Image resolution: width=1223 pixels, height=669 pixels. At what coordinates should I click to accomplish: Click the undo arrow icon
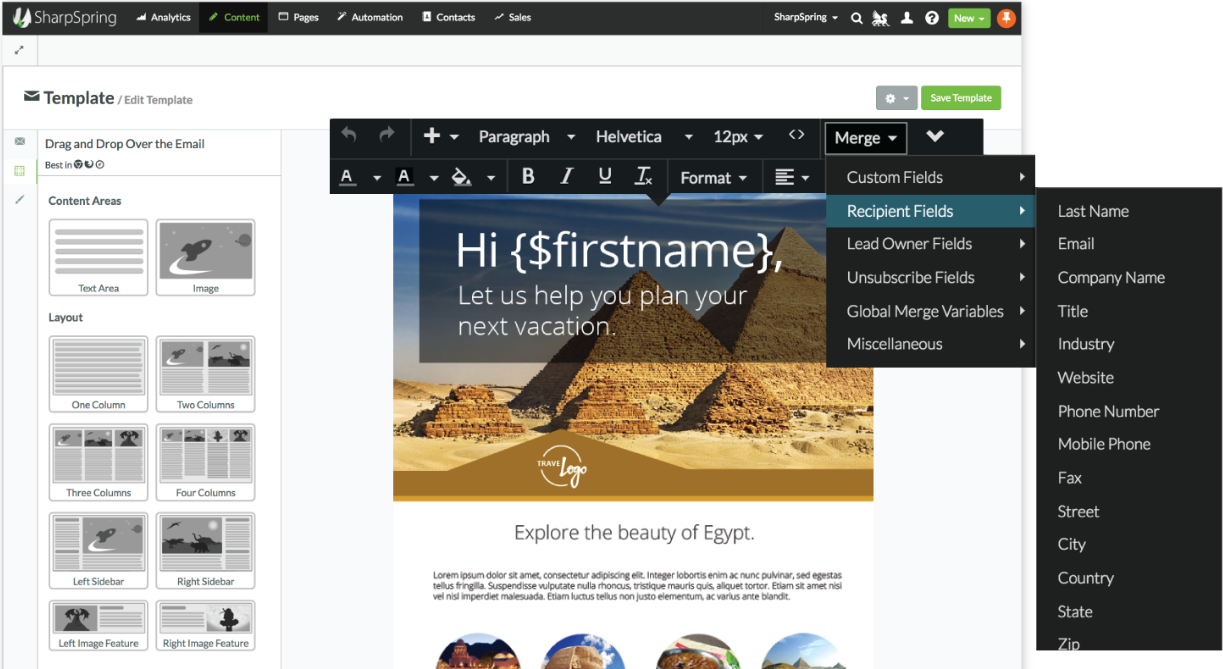tap(349, 135)
